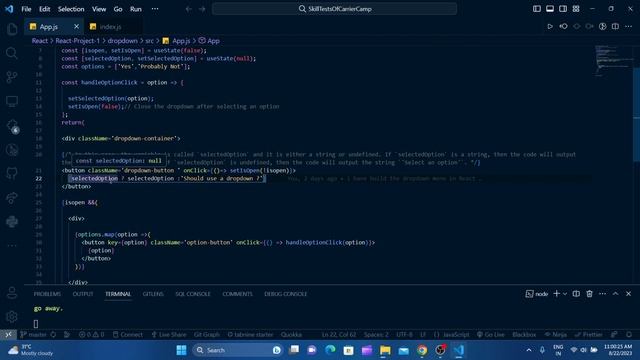This screenshot has height=360, width=640.
Task: Open the Manage gear in activity bar
Action: point(12,316)
